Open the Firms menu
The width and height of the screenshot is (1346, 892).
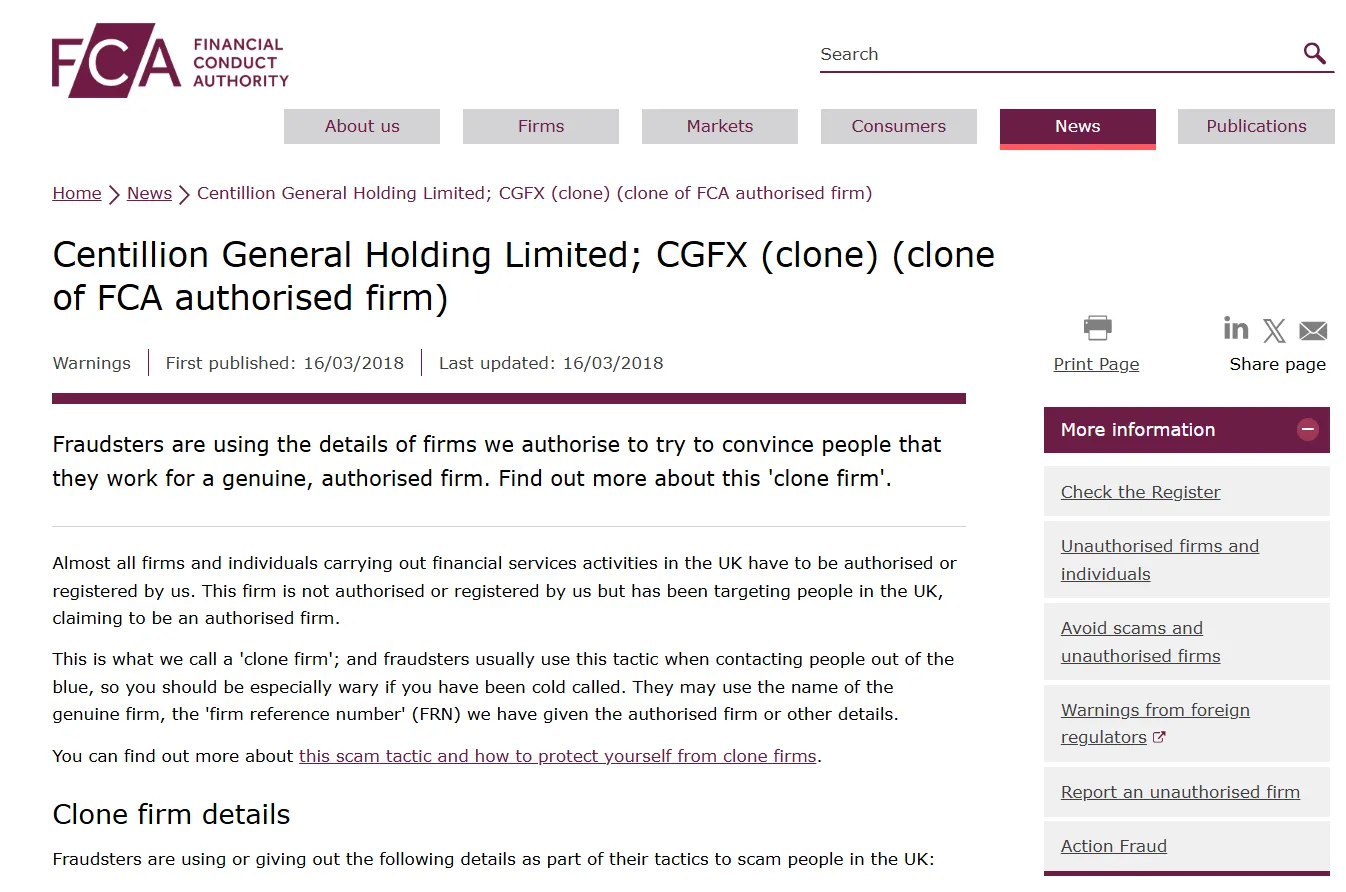coord(541,126)
